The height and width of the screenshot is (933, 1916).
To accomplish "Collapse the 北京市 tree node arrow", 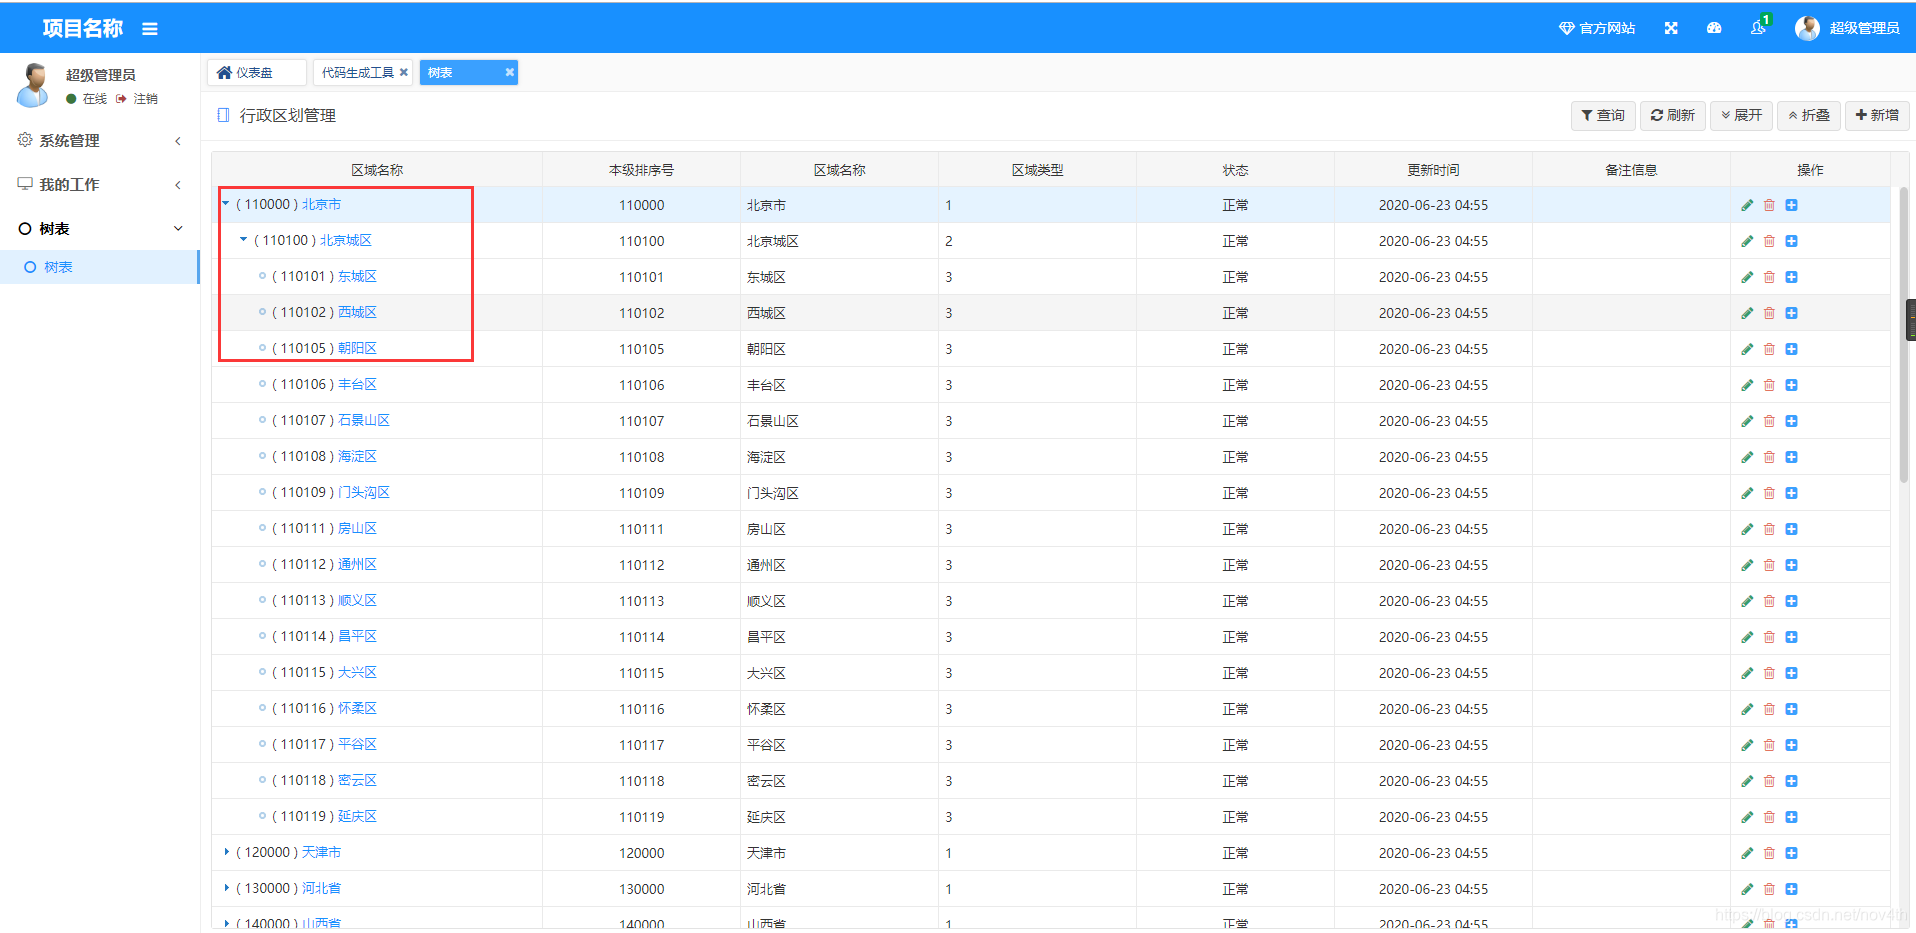I will (x=226, y=204).
